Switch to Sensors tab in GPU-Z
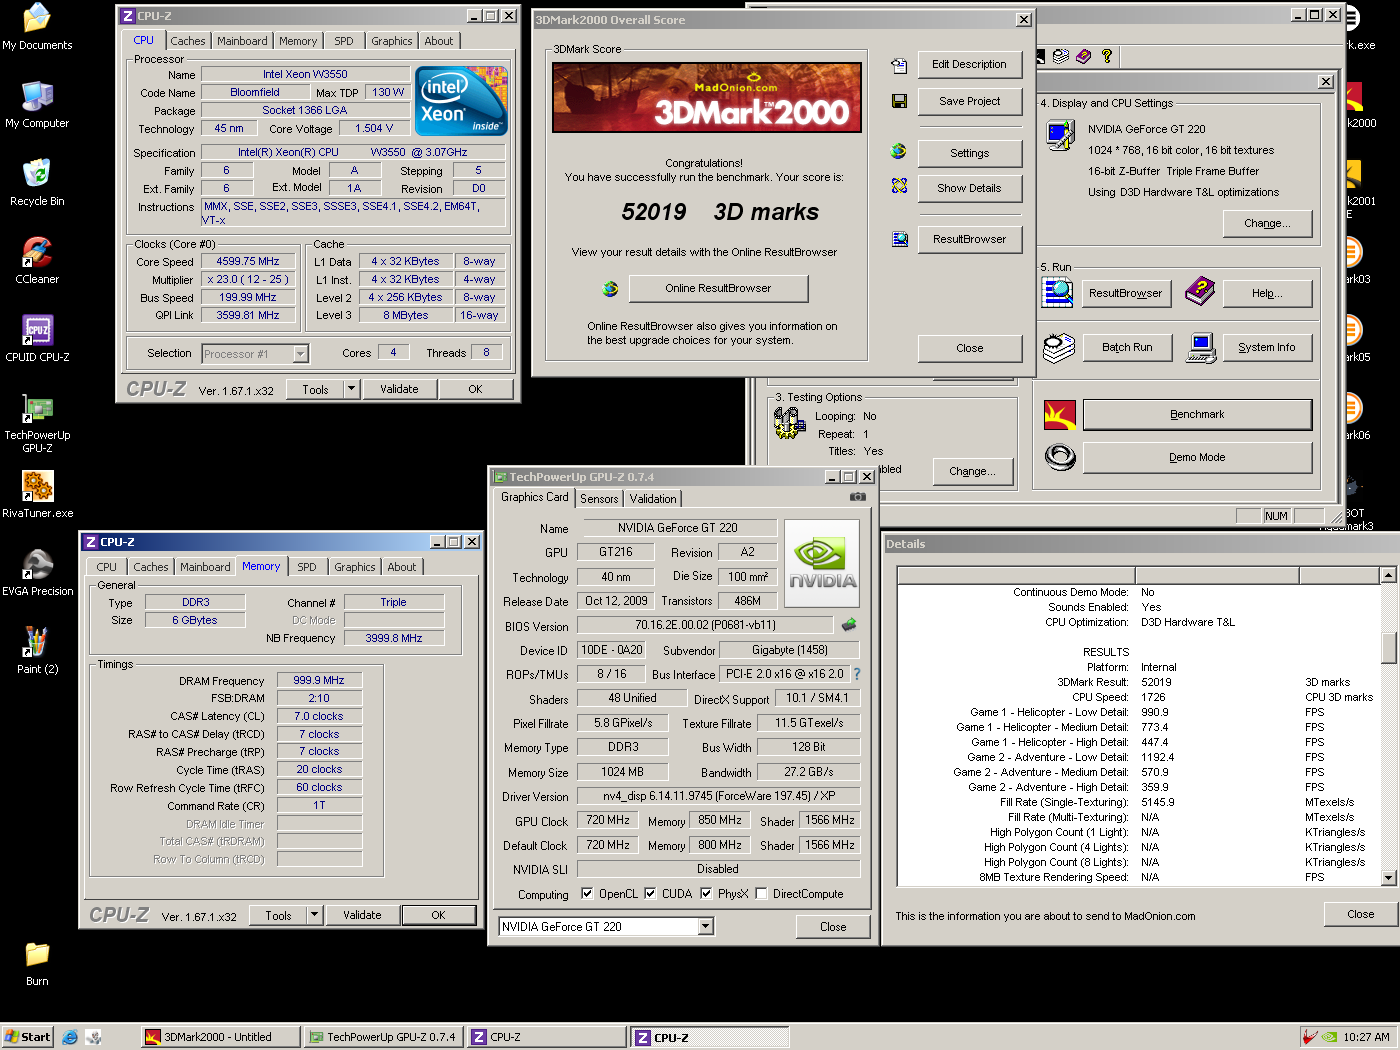1400x1050 pixels. [x=599, y=499]
